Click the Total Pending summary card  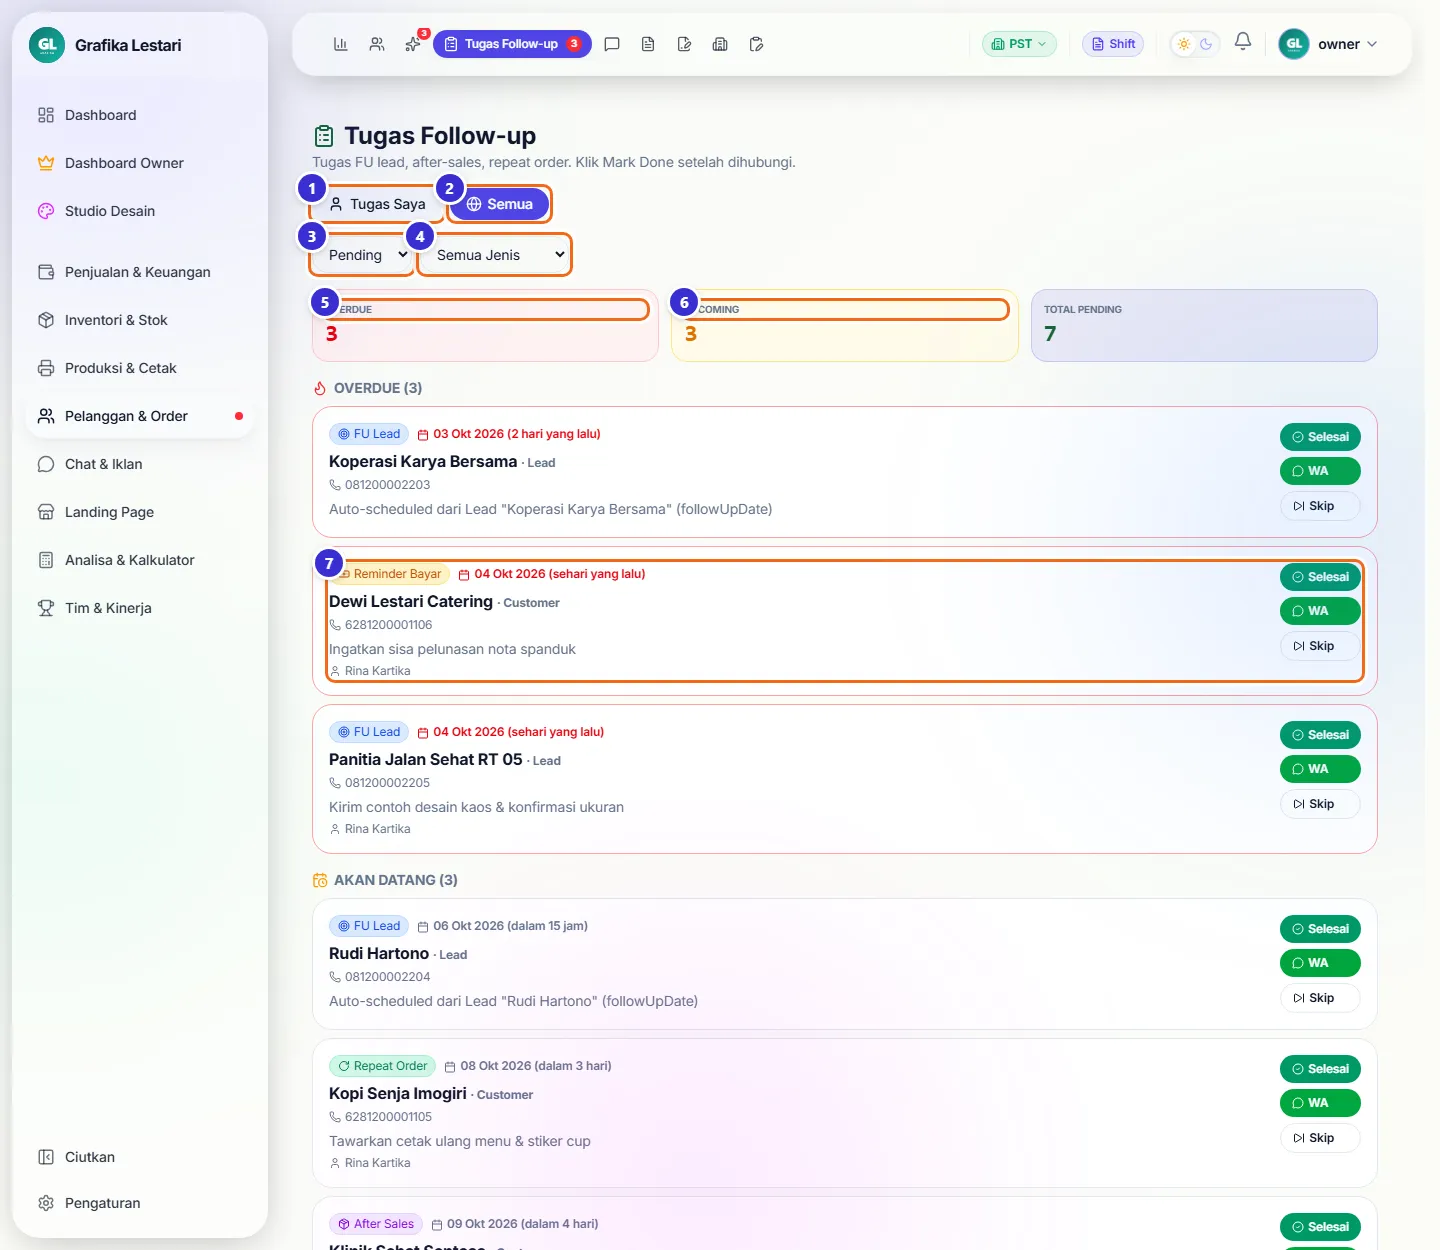[x=1204, y=325]
